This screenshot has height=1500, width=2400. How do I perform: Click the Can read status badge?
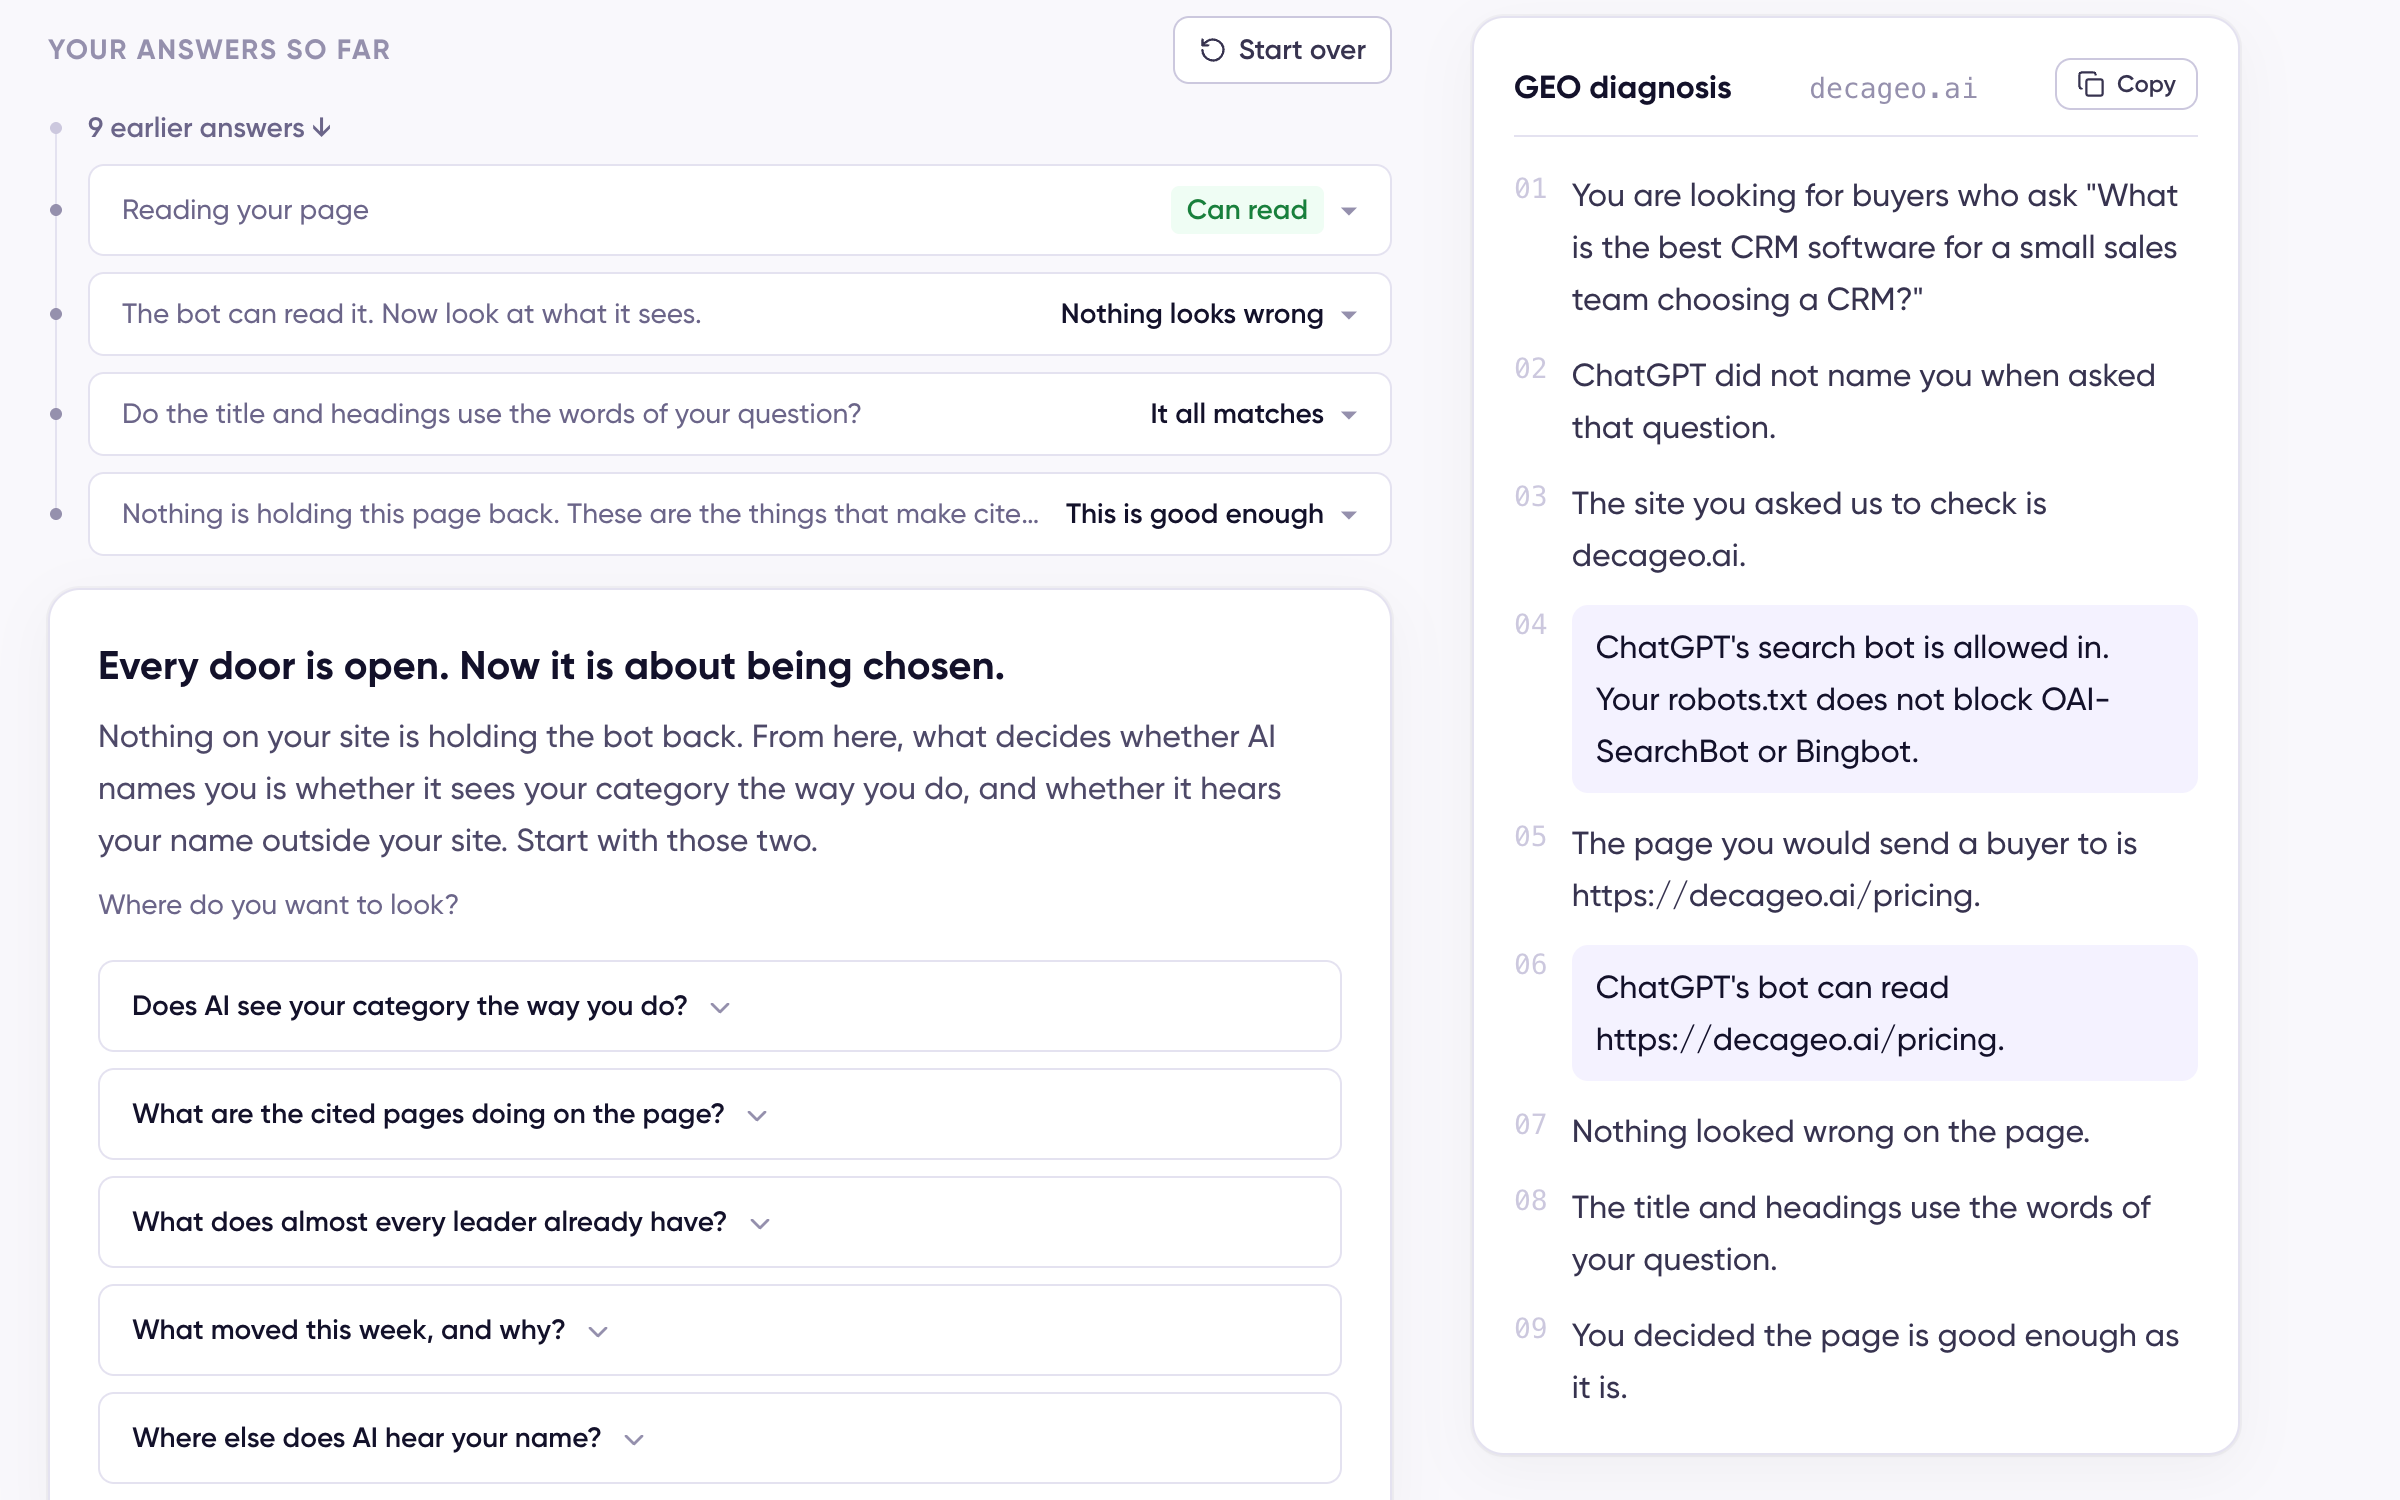pyautogui.click(x=1247, y=210)
